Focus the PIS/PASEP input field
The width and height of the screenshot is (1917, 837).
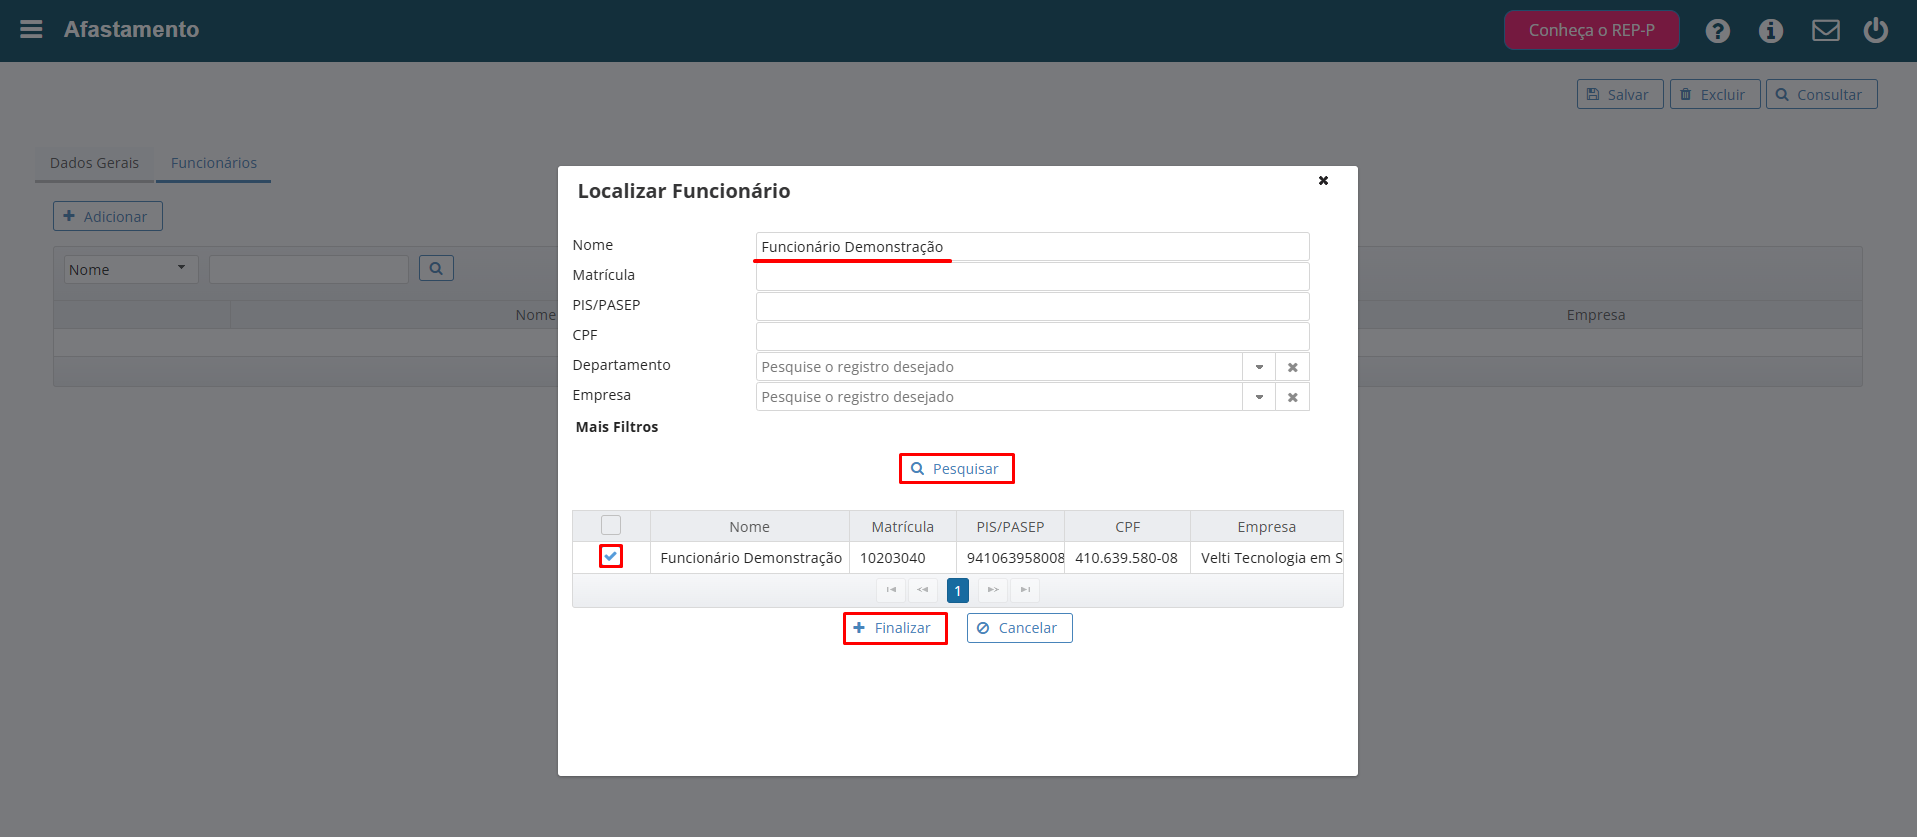pyautogui.click(x=1032, y=307)
